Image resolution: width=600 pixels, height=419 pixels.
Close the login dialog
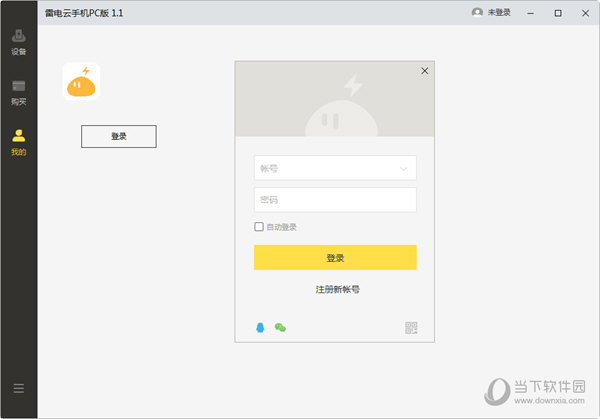click(424, 71)
